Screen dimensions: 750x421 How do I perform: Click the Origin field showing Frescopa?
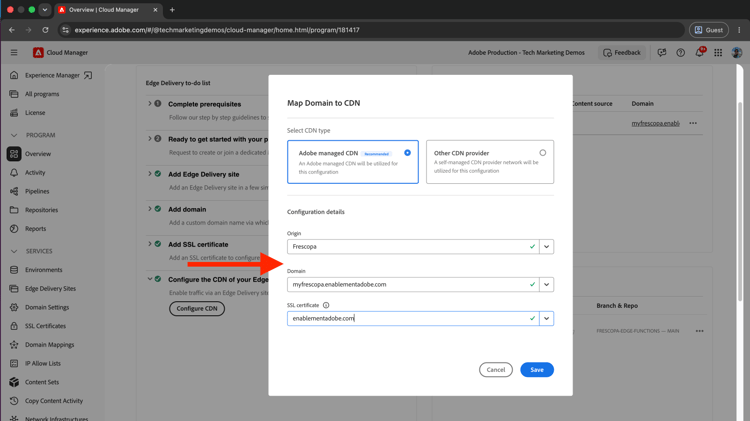pos(413,246)
